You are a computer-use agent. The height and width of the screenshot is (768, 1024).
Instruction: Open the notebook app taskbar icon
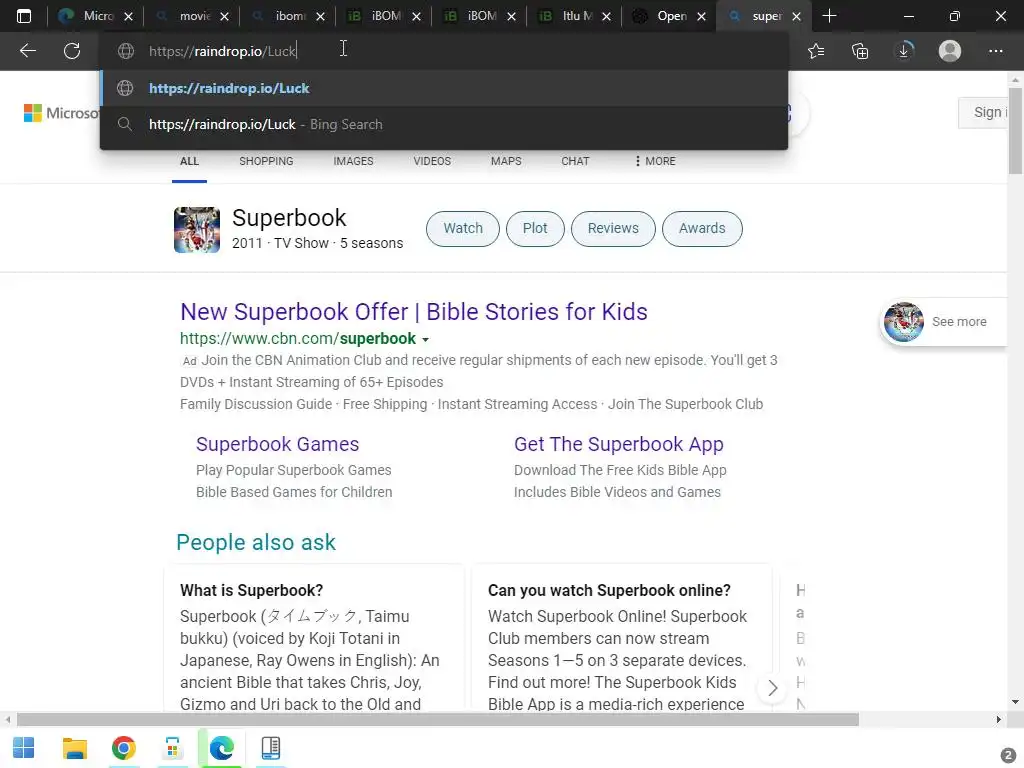pos(270,748)
